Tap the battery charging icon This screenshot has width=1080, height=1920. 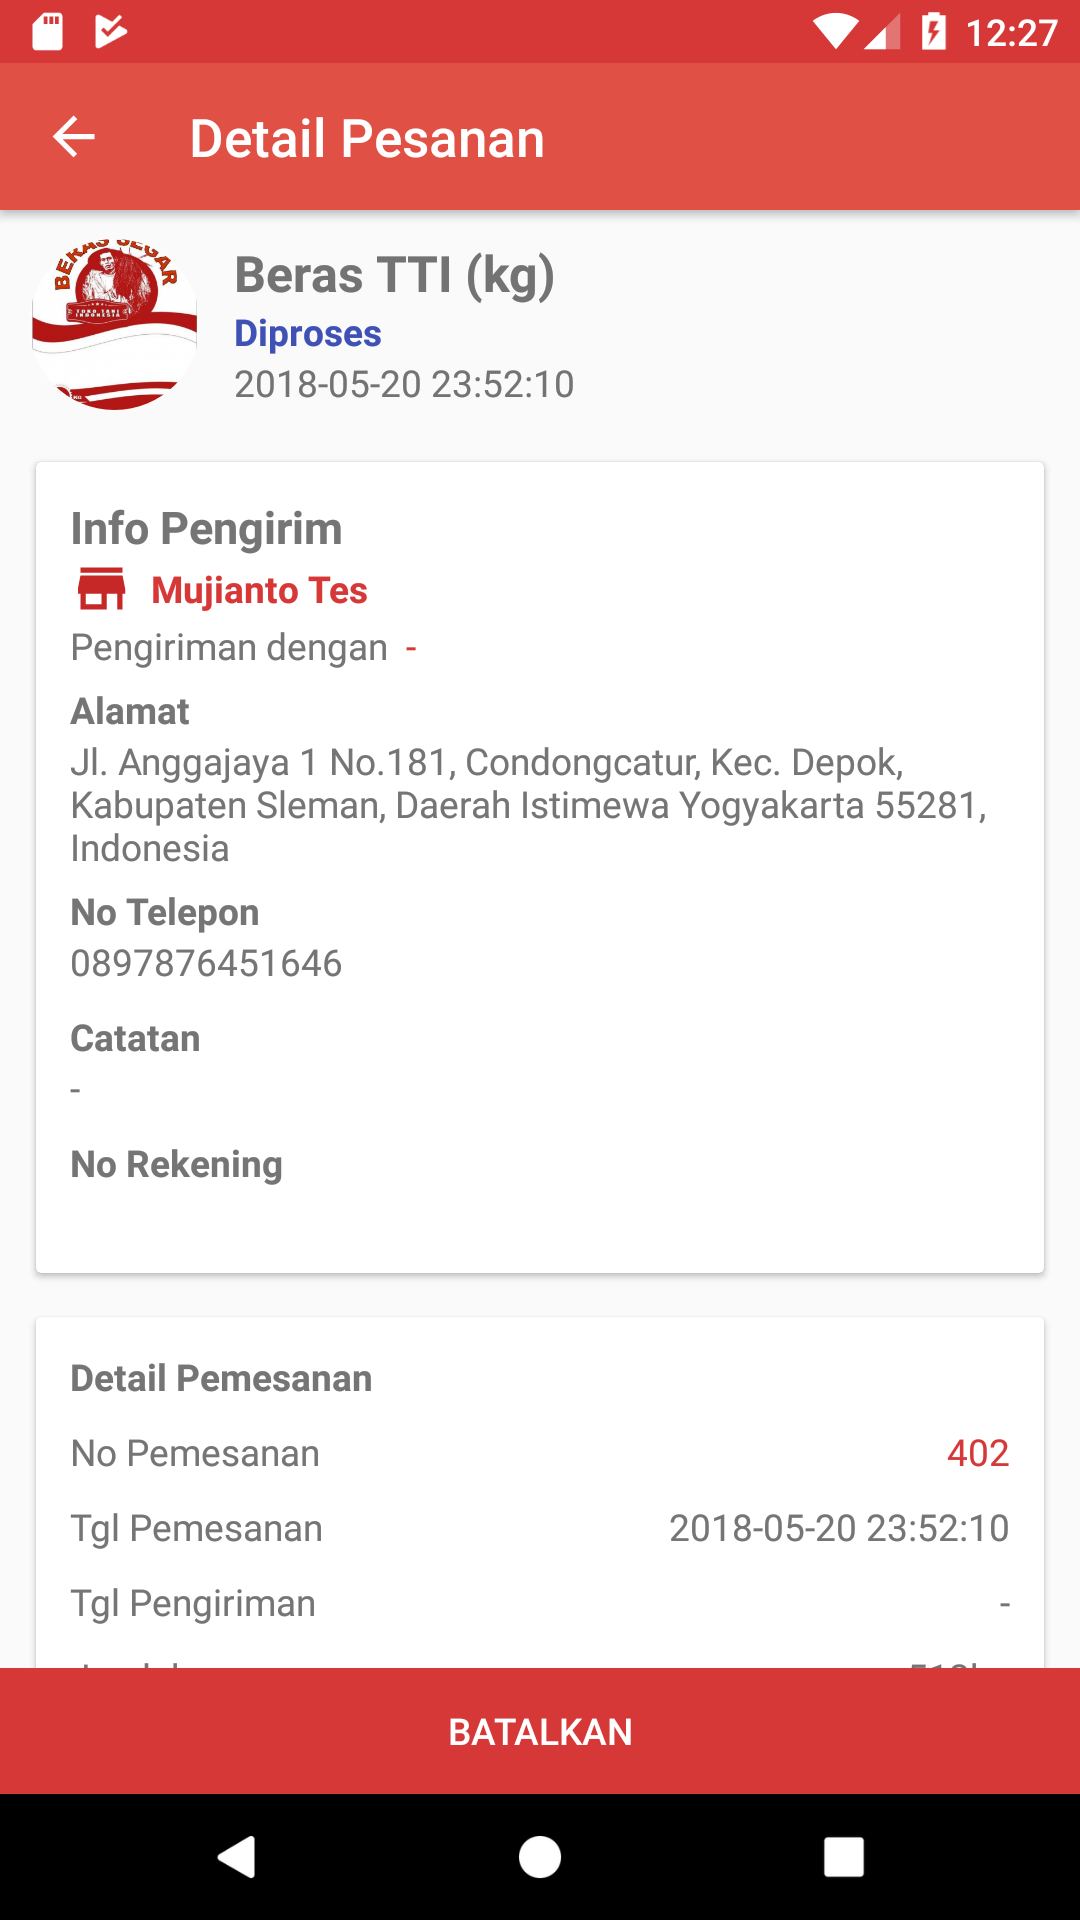tap(933, 32)
